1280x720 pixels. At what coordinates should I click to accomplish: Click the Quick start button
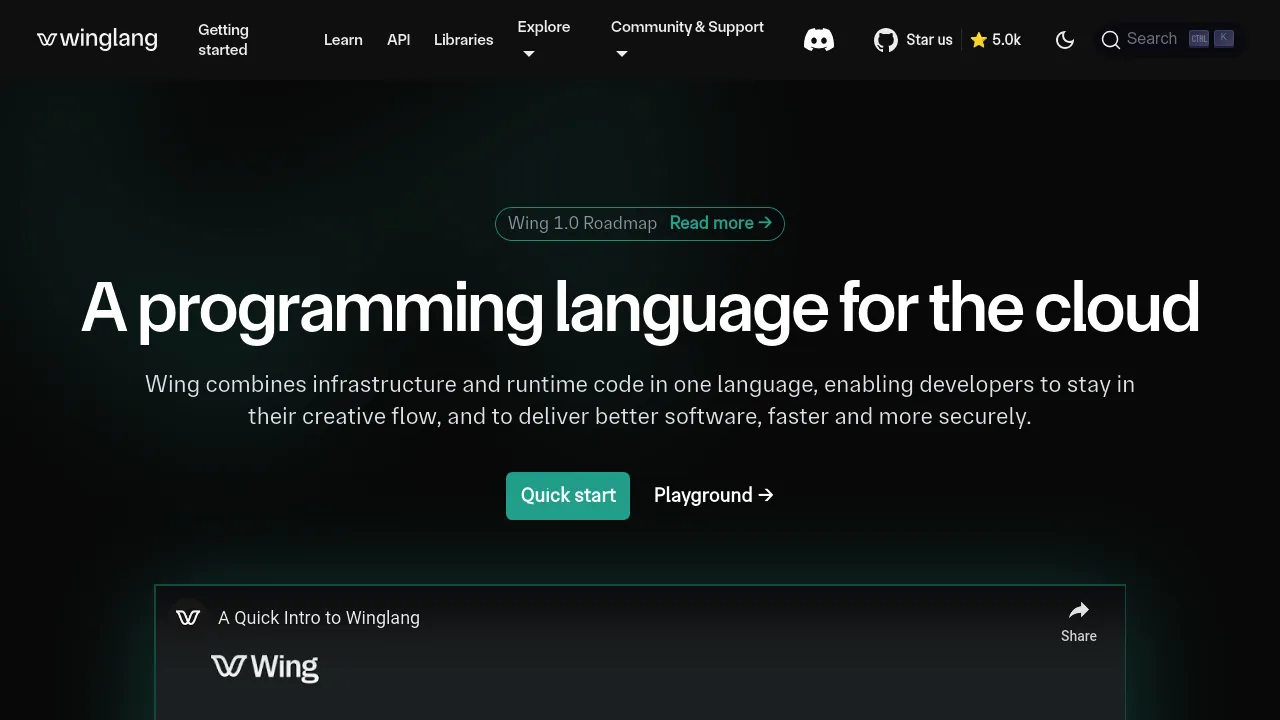(x=568, y=496)
